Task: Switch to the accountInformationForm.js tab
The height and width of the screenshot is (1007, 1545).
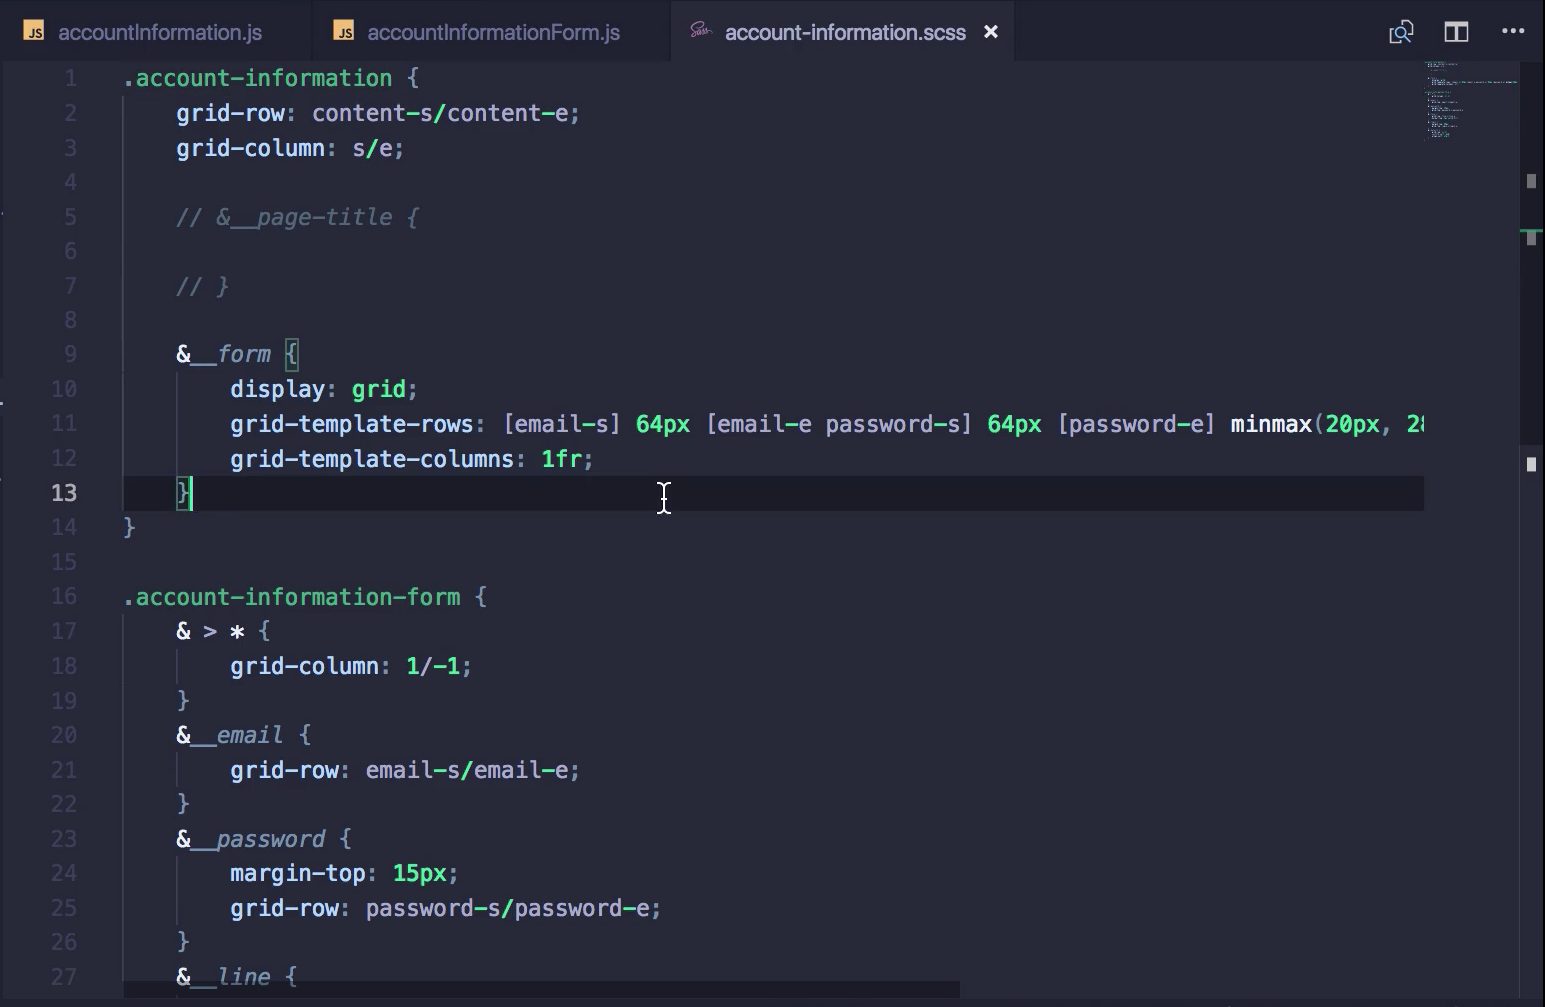Action: (492, 31)
